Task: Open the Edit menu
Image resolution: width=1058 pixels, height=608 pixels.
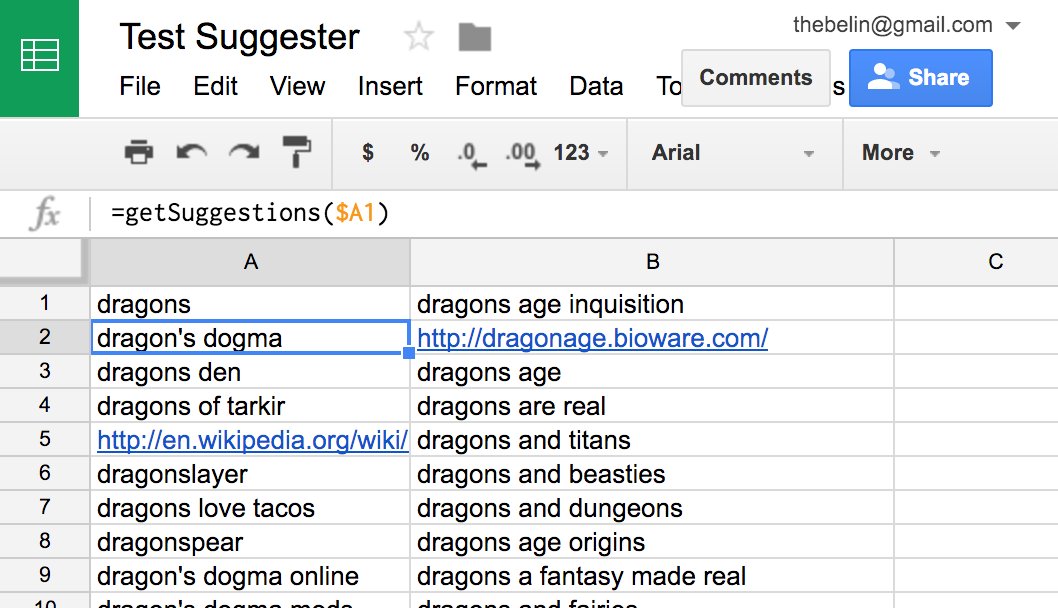Action: (x=215, y=86)
